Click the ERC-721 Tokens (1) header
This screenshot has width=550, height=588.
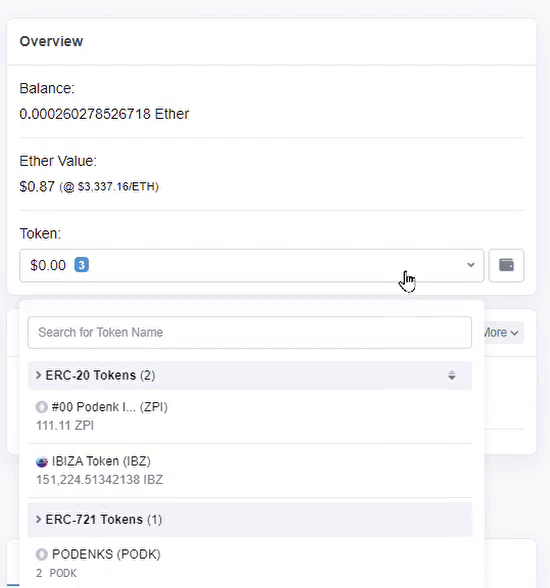pos(250,520)
